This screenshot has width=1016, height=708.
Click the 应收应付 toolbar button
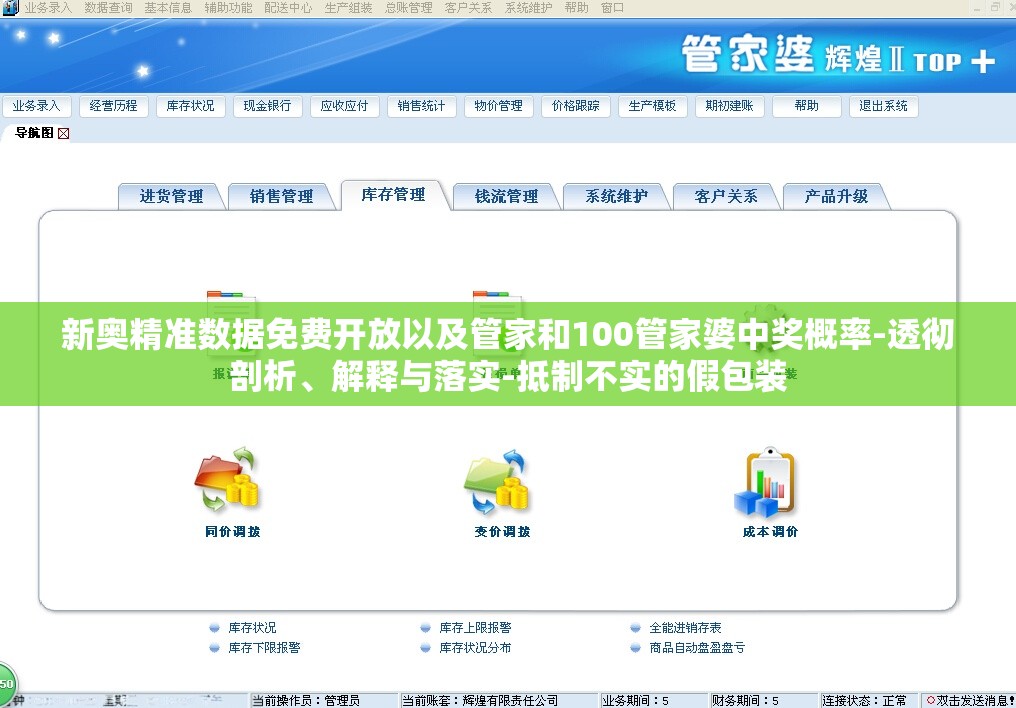344,106
